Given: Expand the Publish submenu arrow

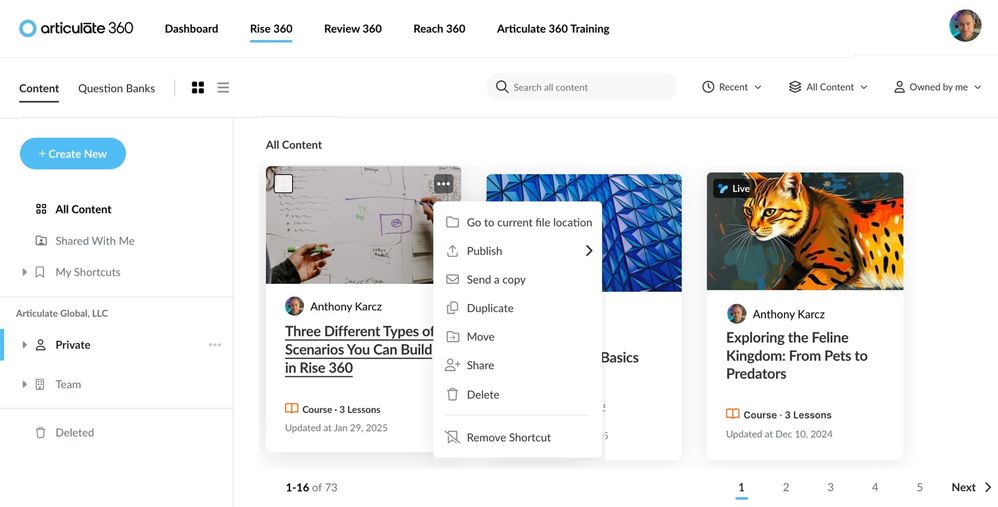Looking at the screenshot, I should [589, 251].
